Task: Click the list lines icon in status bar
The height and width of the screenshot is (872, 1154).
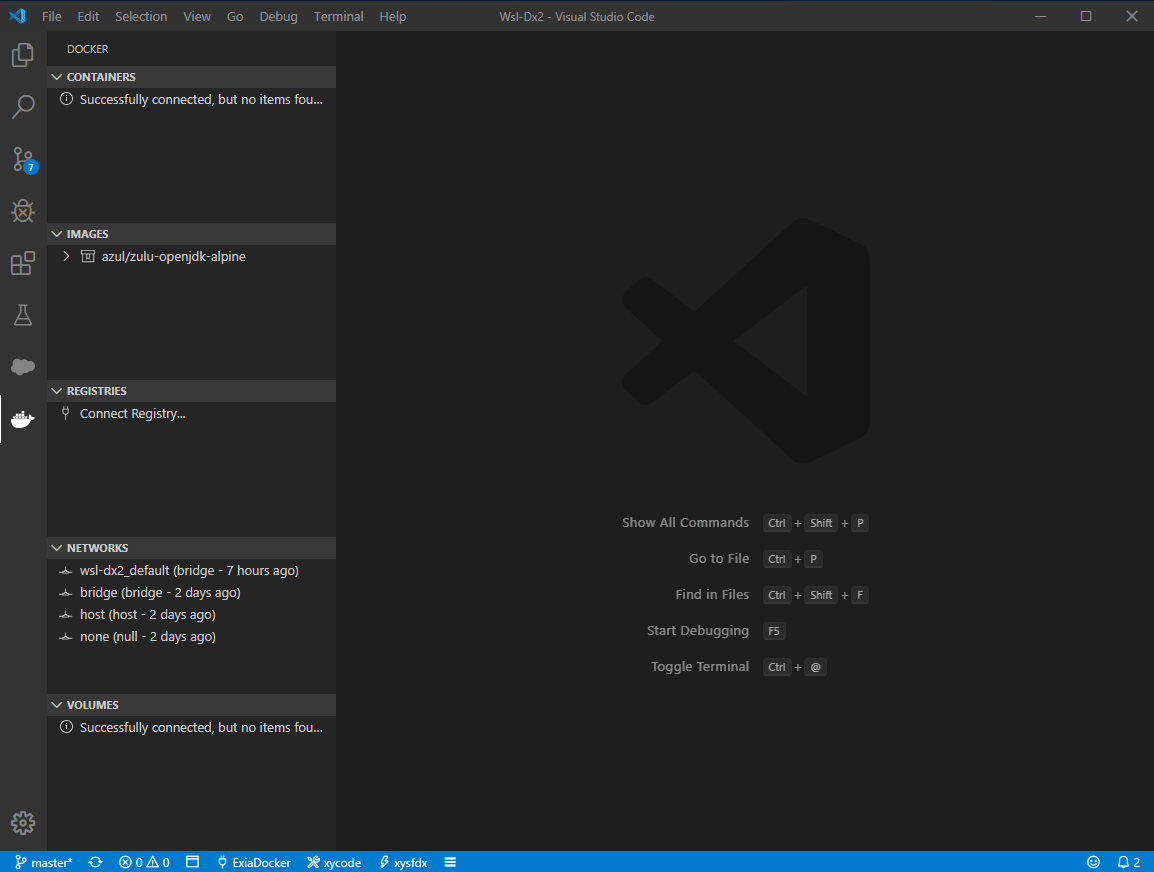Action: [x=450, y=862]
